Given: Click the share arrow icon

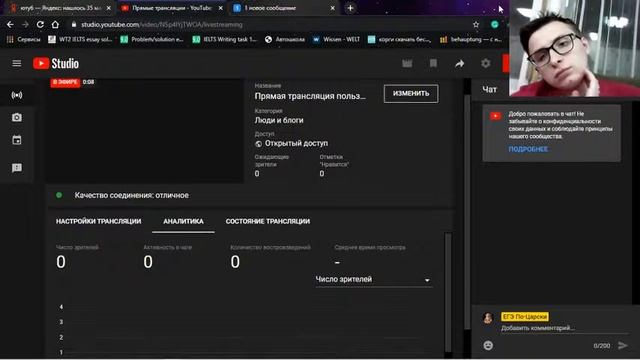Looking at the screenshot, I should click(460, 63).
